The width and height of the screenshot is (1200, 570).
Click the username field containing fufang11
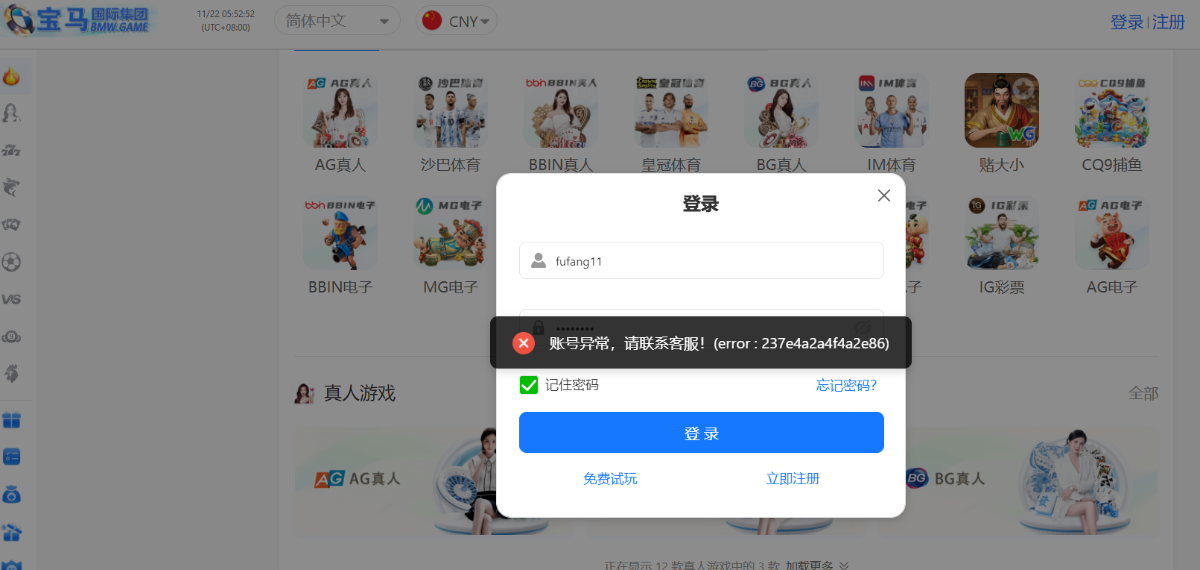pyautogui.click(x=700, y=261)
